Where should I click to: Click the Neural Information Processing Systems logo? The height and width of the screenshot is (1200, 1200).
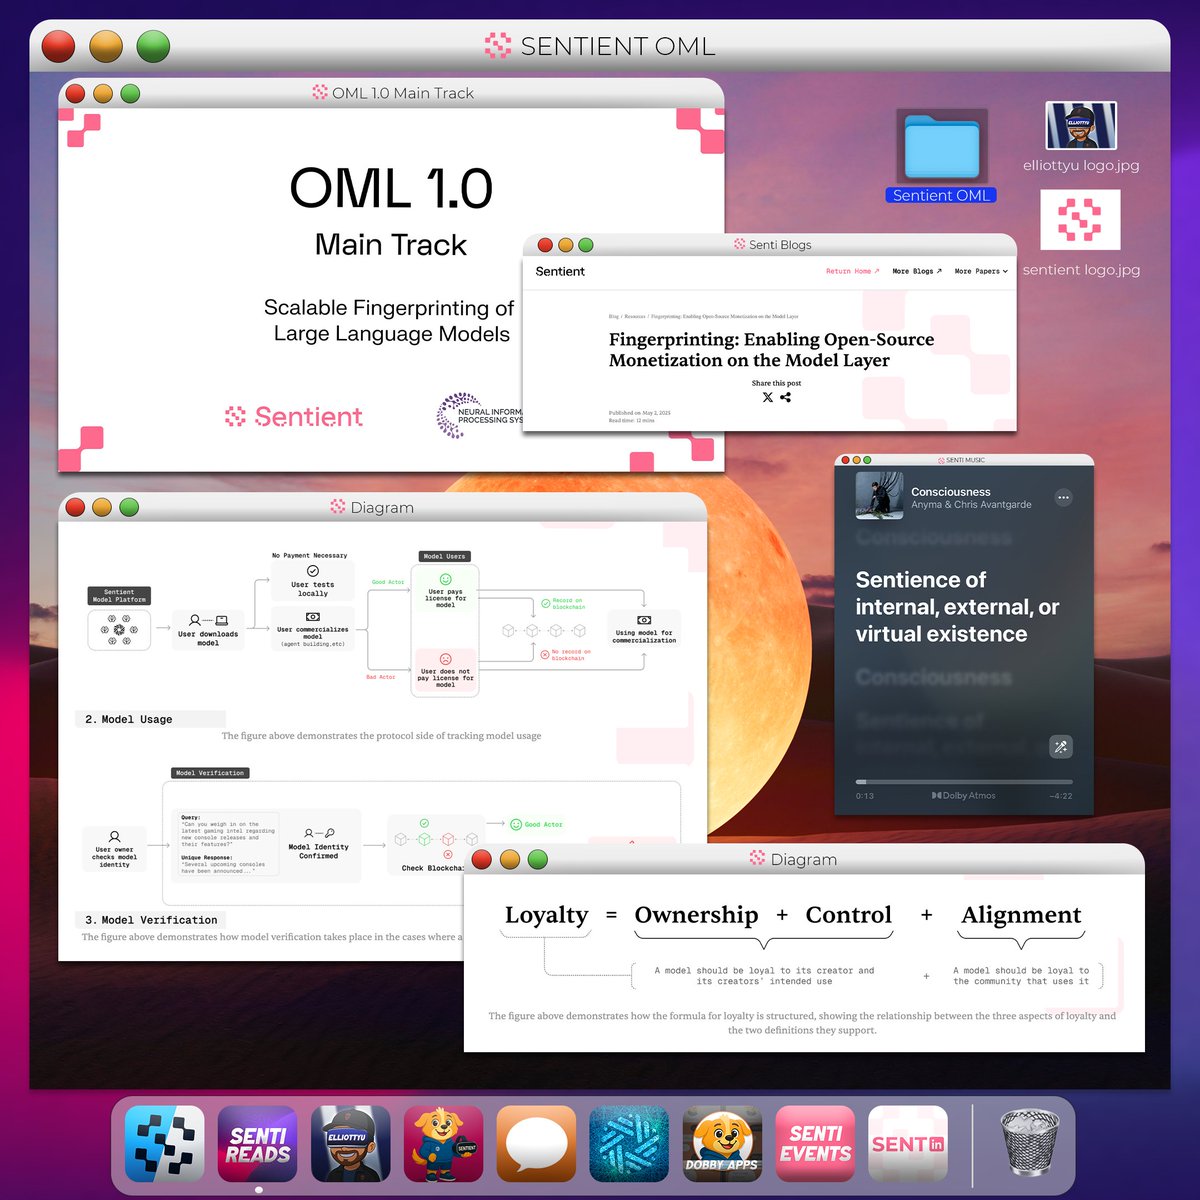tap(480, 416)
